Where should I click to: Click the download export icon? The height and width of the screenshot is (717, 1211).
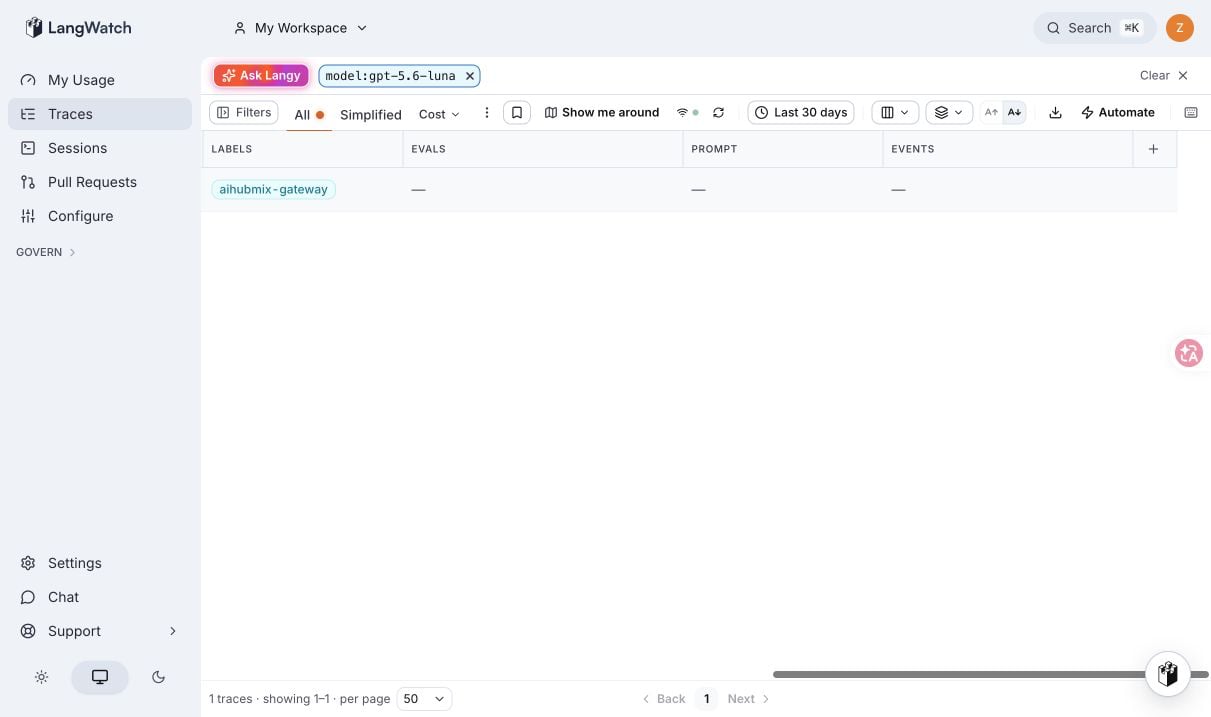(1055, 113)
